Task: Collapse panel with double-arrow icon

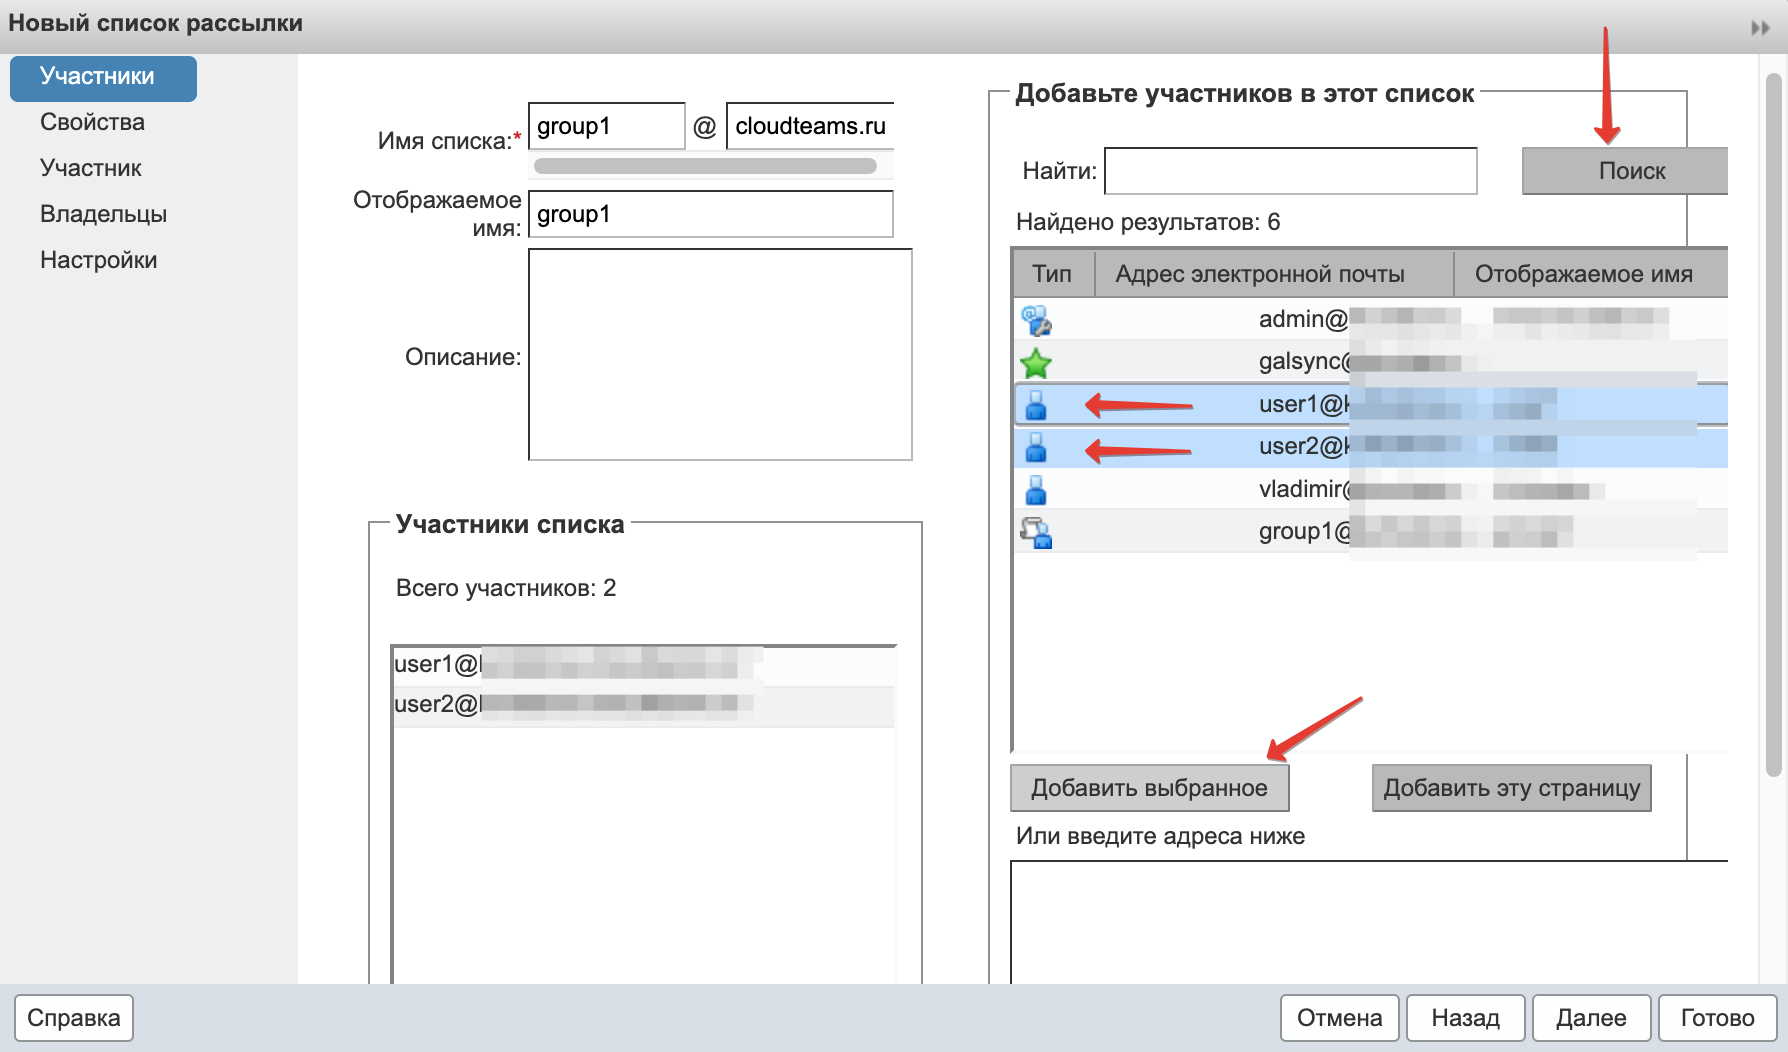Action: (x=1760, y=28)
